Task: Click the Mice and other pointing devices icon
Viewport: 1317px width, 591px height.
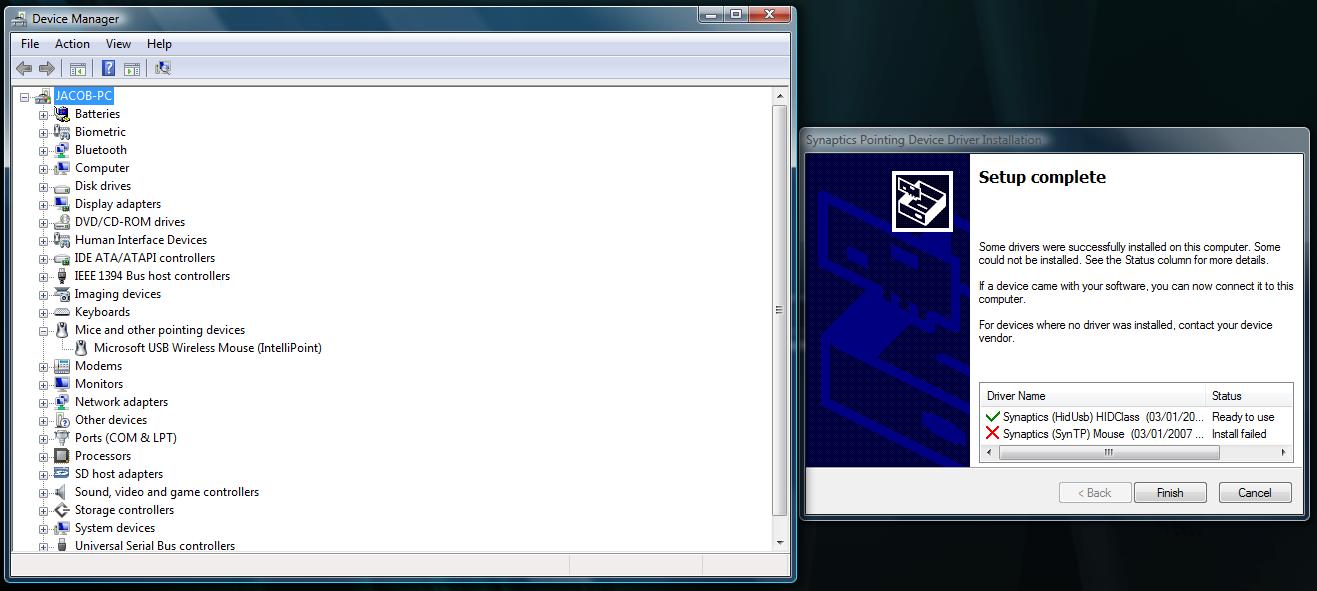Action: click(x=62, y=330)
